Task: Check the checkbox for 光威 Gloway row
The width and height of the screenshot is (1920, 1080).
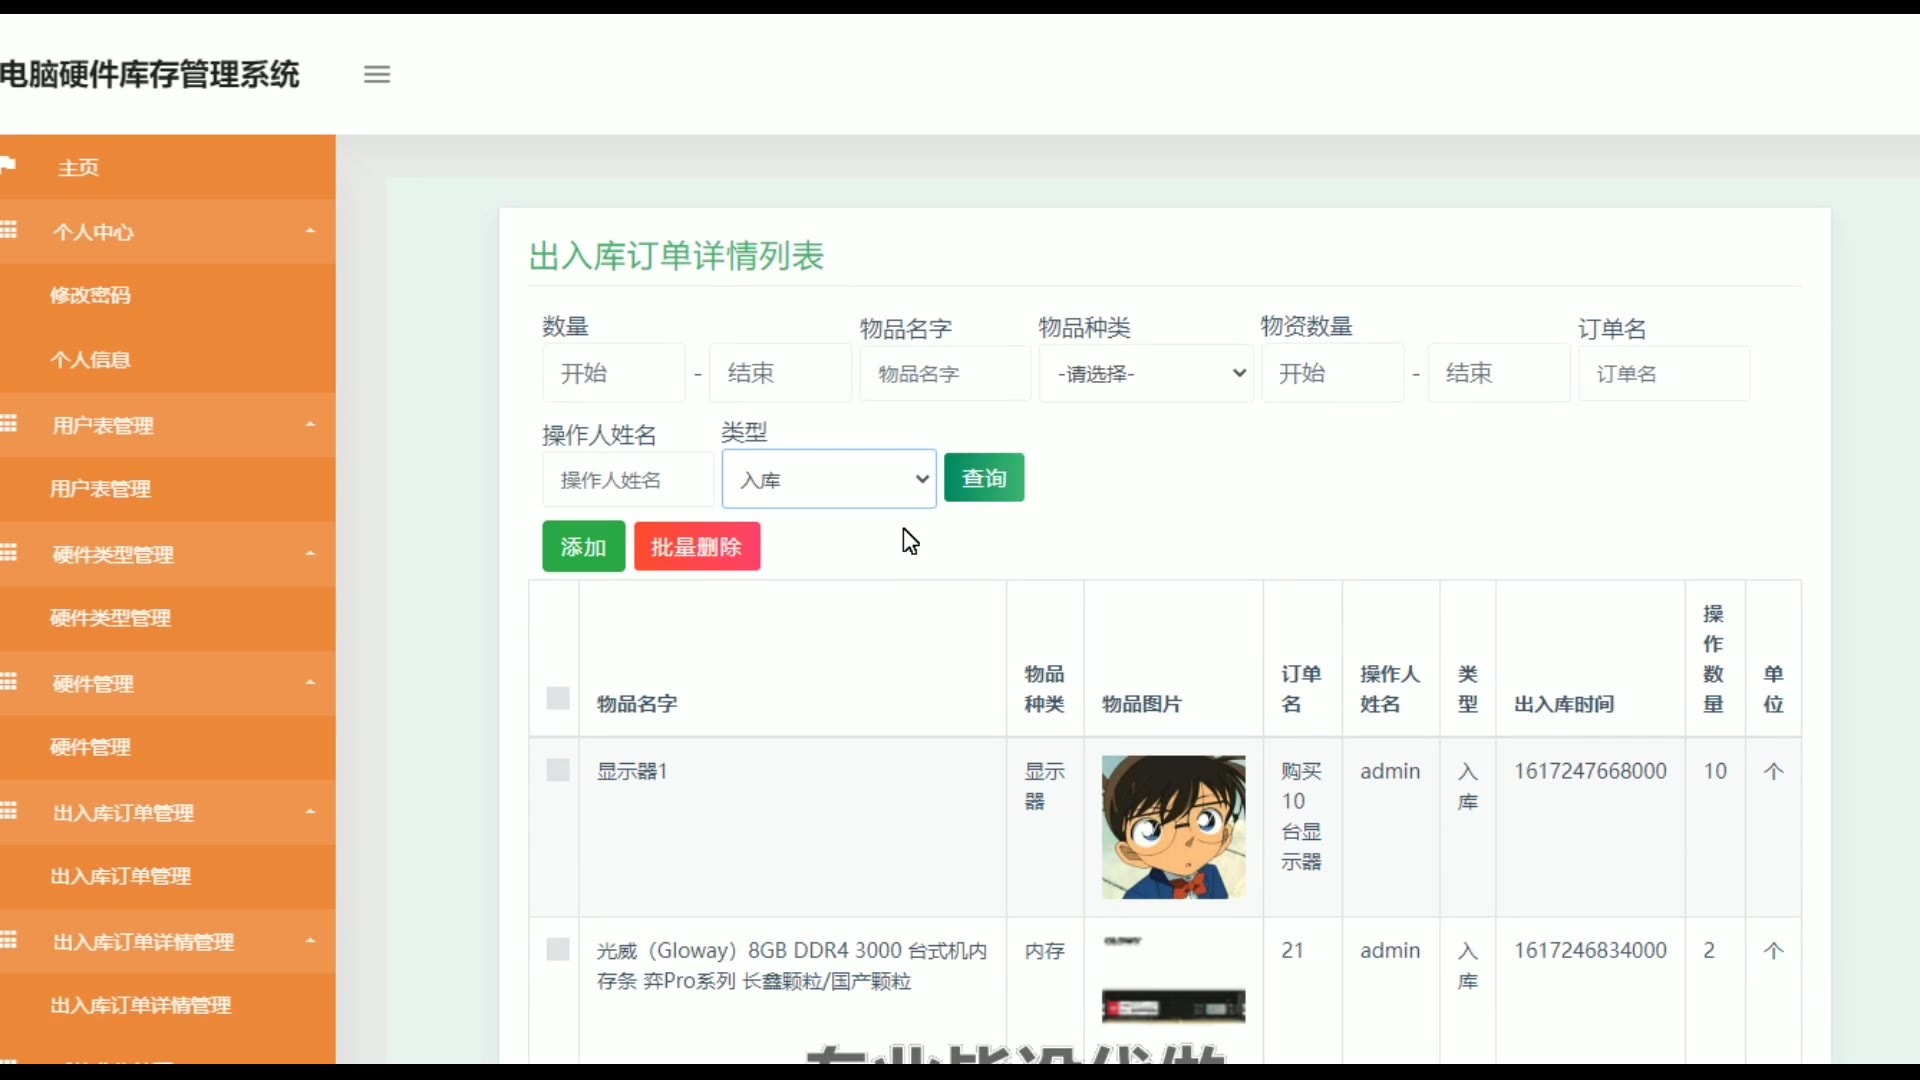Action: pos(558,949)
